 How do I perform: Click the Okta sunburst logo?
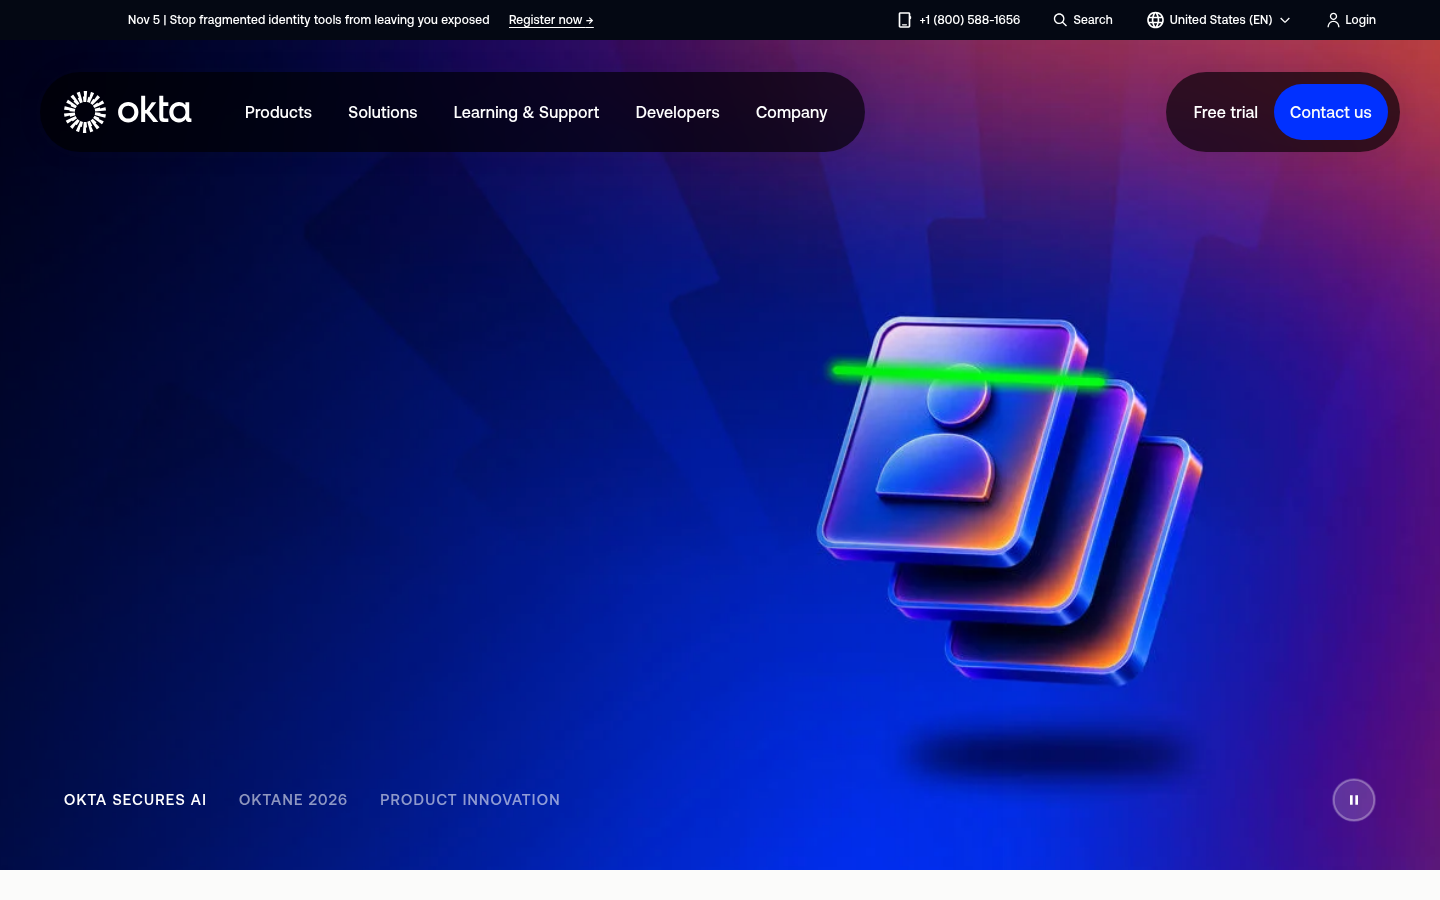(x=85, y=112)
